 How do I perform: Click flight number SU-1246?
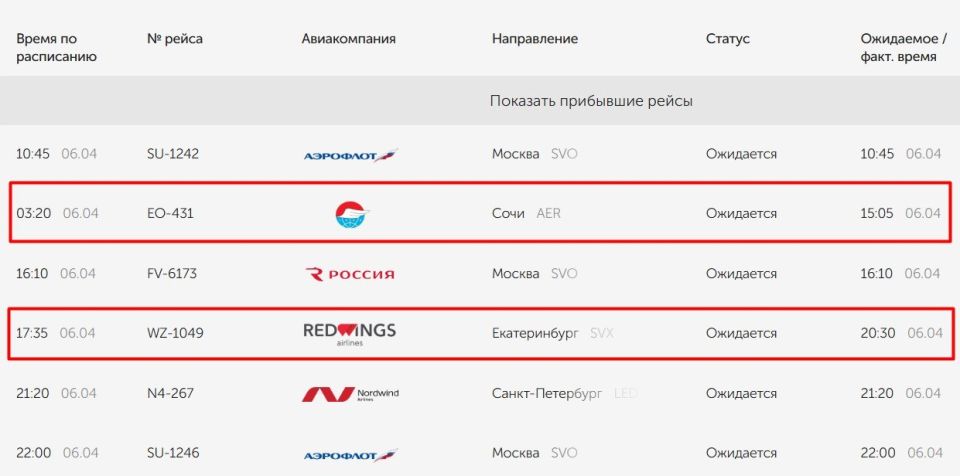[x=173, y=453]
